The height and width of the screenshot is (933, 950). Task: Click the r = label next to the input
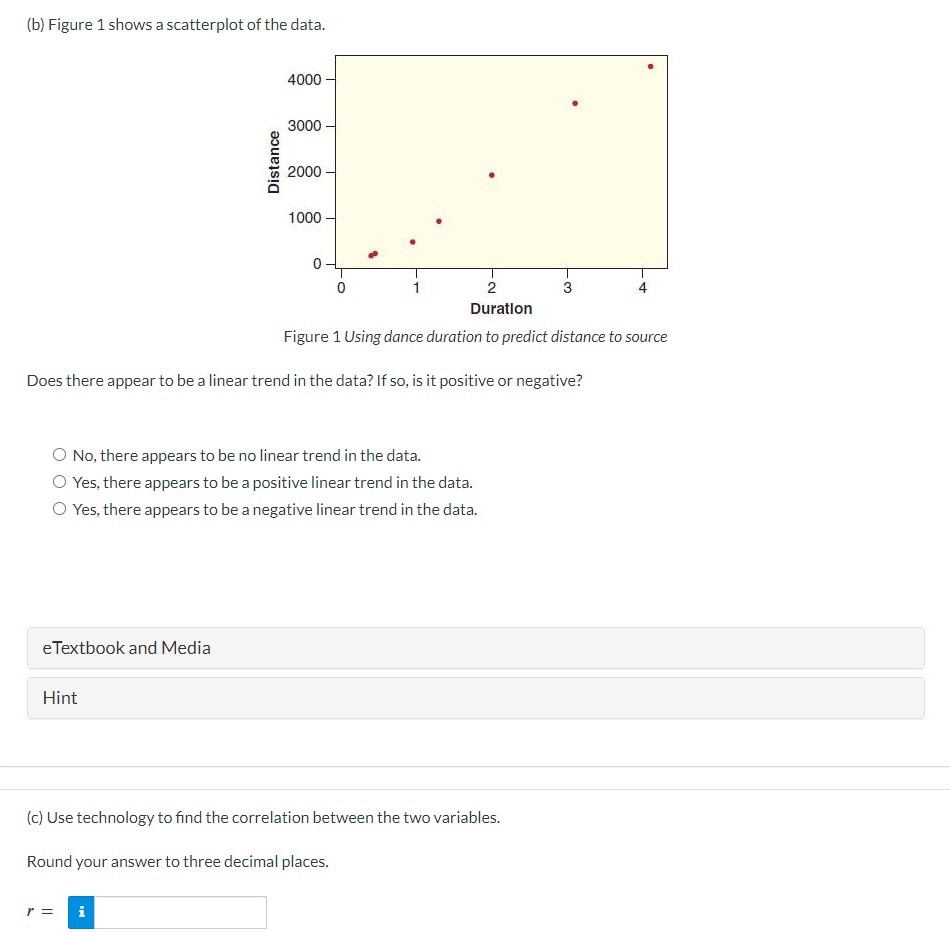click(39, 911)
